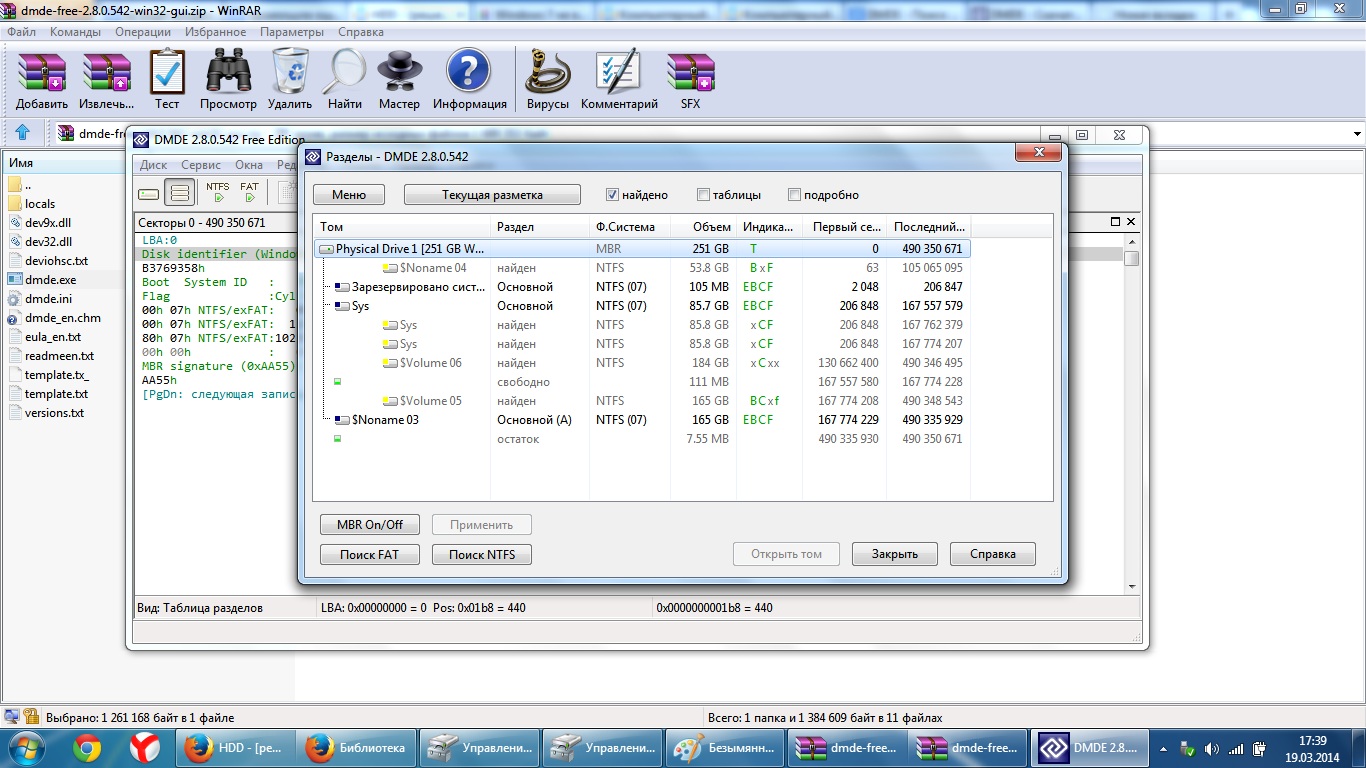Select the DMDE 2.8 taskbar button
The height and width of the screenshot is (768, 1366).
click(x=1092, y=748)
